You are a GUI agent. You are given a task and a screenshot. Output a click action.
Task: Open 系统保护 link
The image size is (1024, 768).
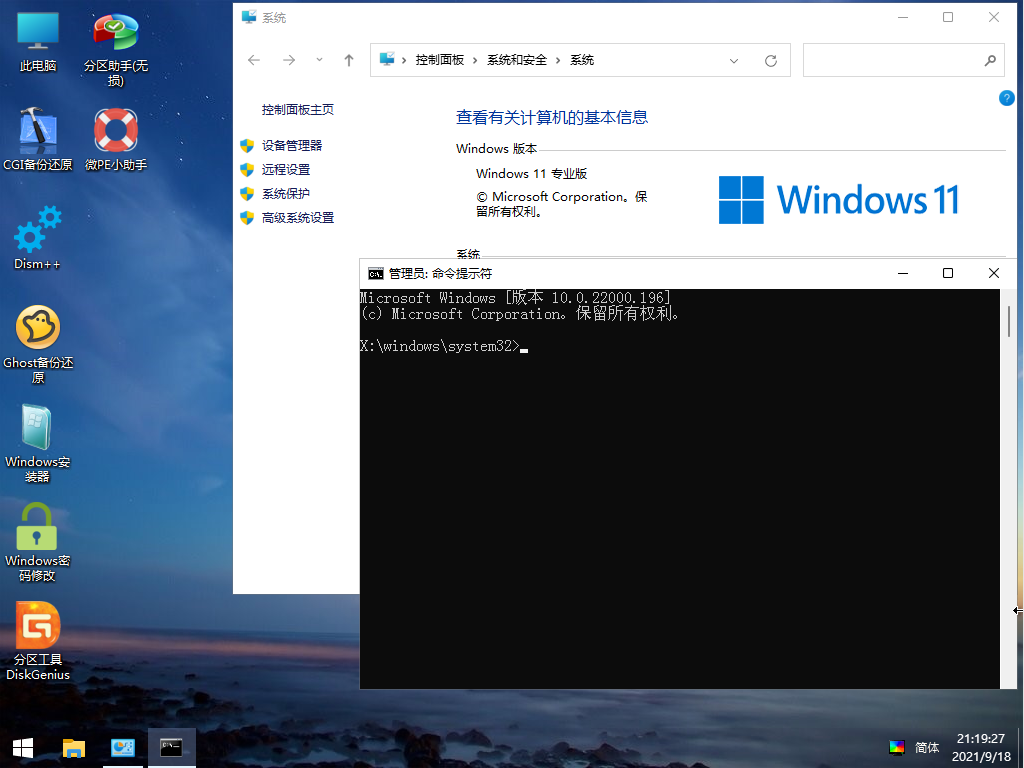click(x=285, y=194)
